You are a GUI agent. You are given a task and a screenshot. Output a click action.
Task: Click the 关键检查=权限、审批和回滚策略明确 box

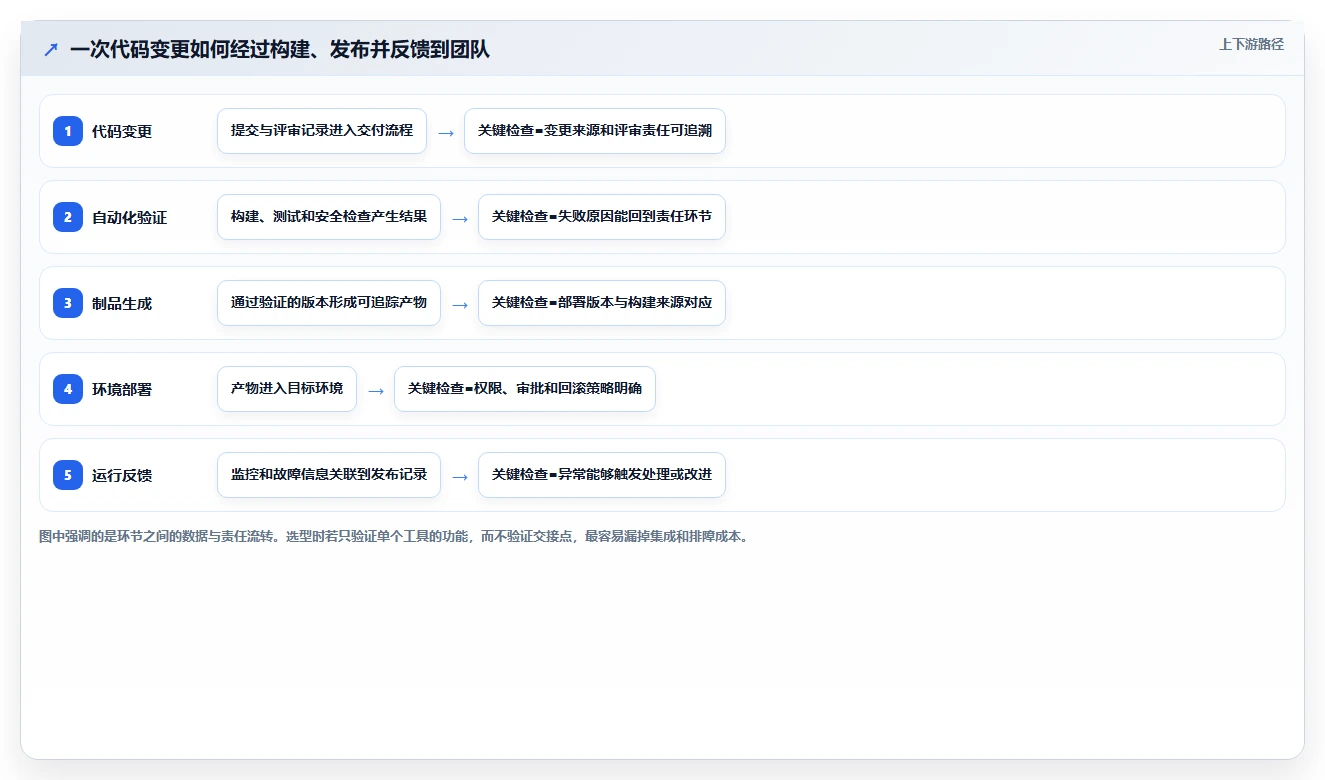(x=525, y=389)
